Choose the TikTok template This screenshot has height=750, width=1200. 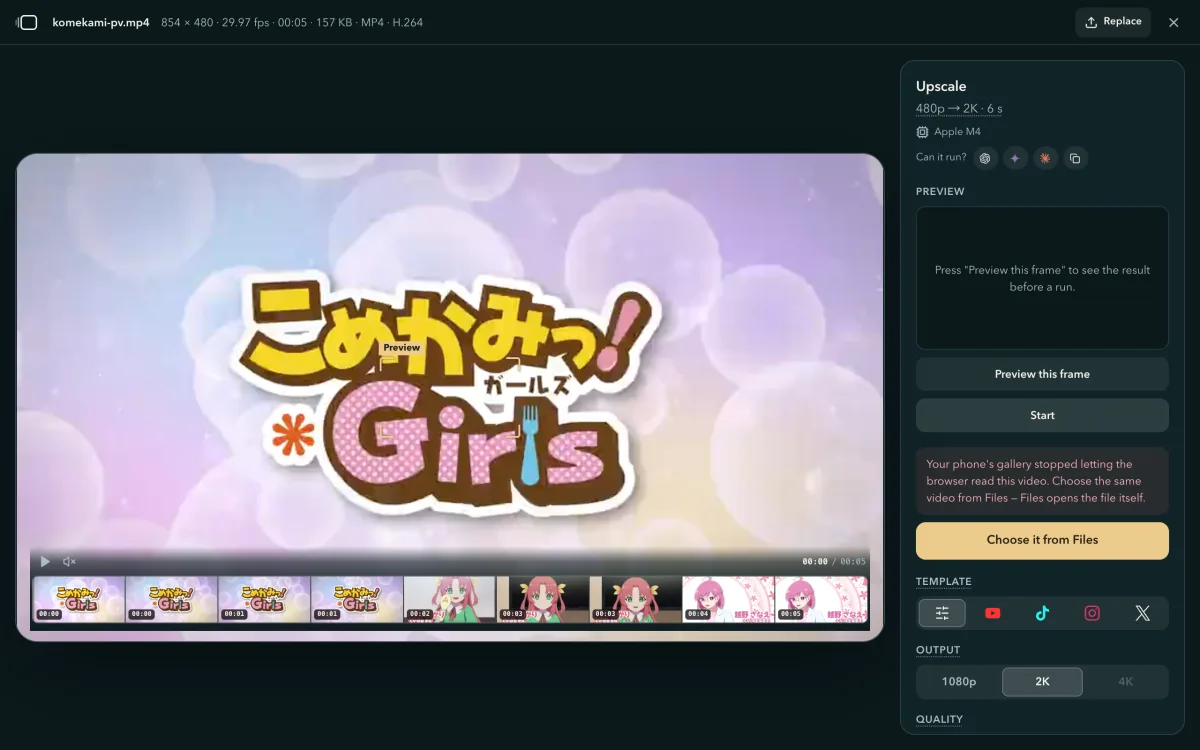point(1042,613)
